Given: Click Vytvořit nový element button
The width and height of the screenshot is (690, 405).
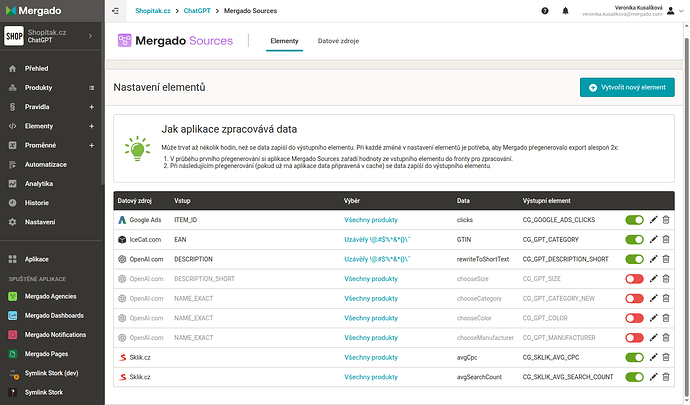Looking at the screenshot, I should pos(627,87).
